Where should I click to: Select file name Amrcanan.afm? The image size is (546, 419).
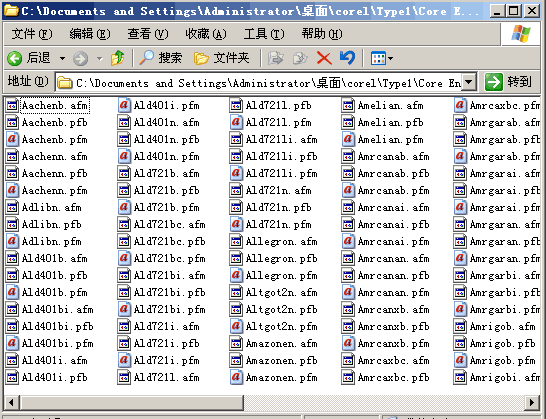pyautogui.click(x=393, y=259)
